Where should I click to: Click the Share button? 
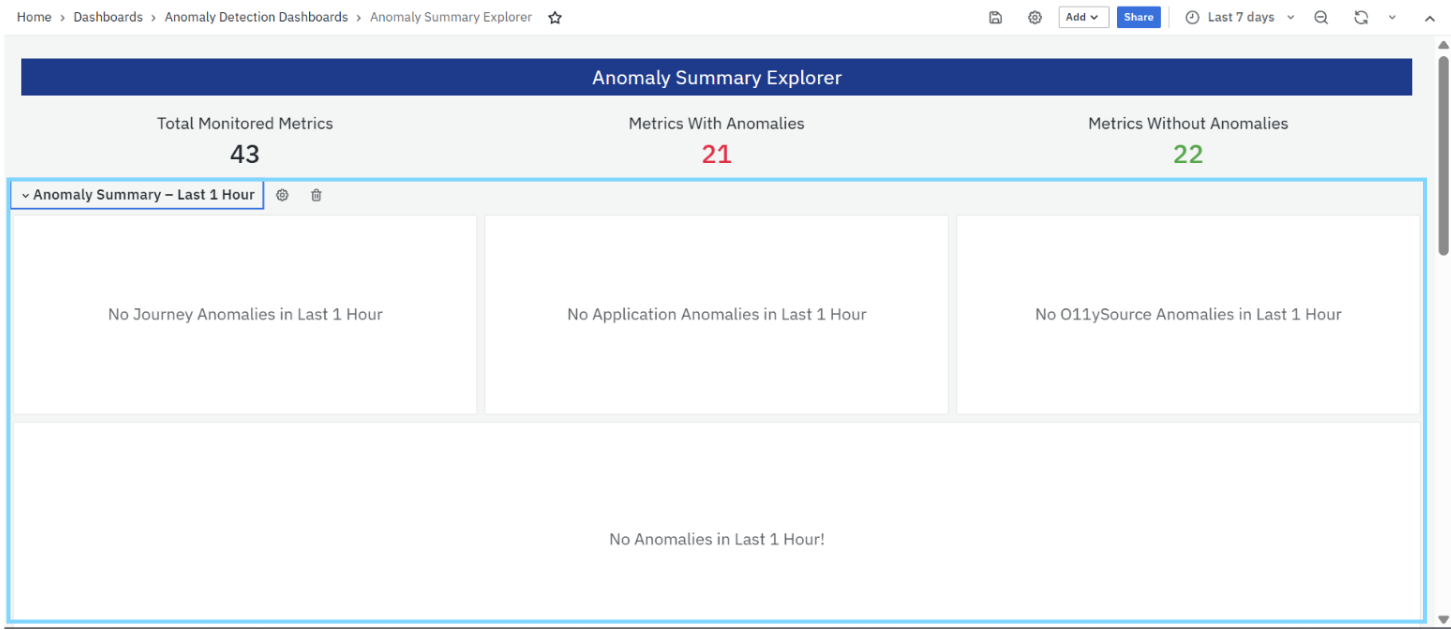click(1138, 17)
